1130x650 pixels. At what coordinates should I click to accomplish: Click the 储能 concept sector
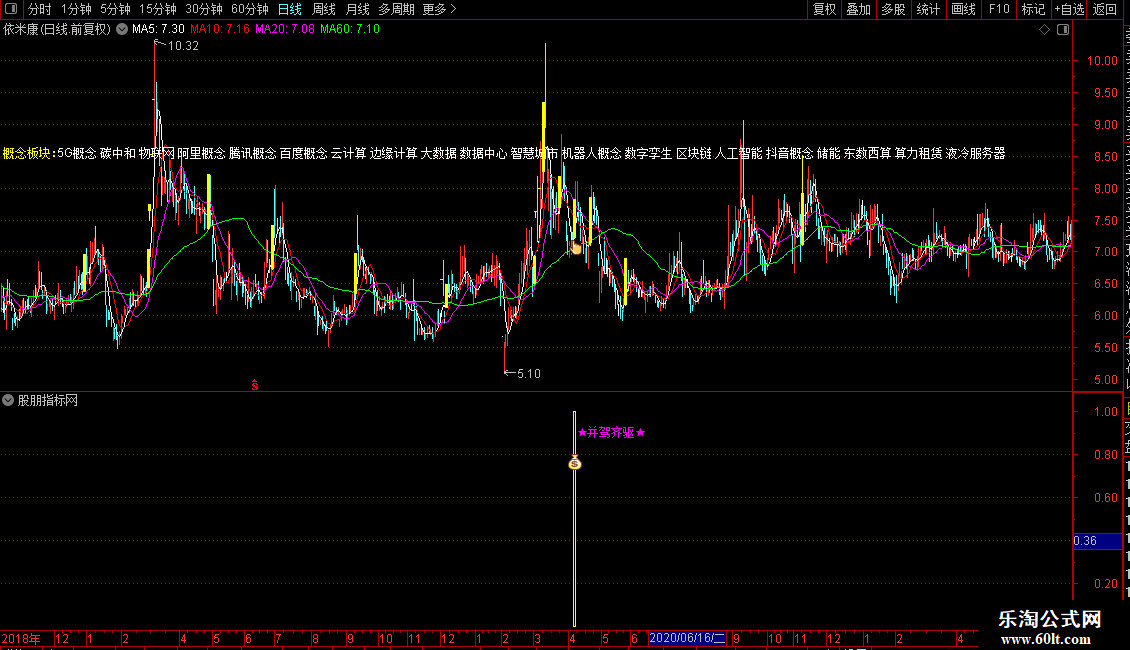(828, 153)
